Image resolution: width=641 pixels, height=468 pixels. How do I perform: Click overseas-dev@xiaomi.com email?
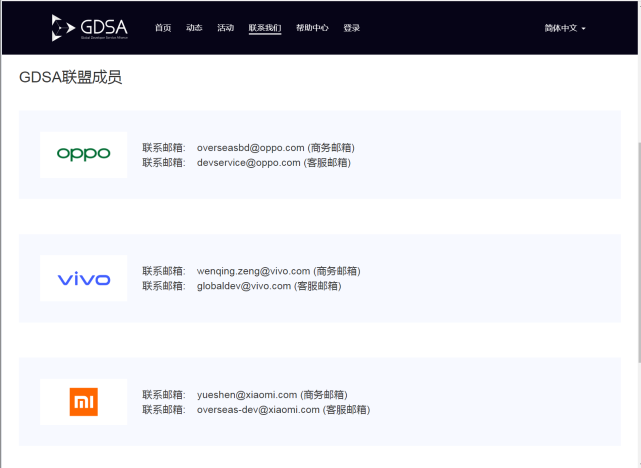258,410
